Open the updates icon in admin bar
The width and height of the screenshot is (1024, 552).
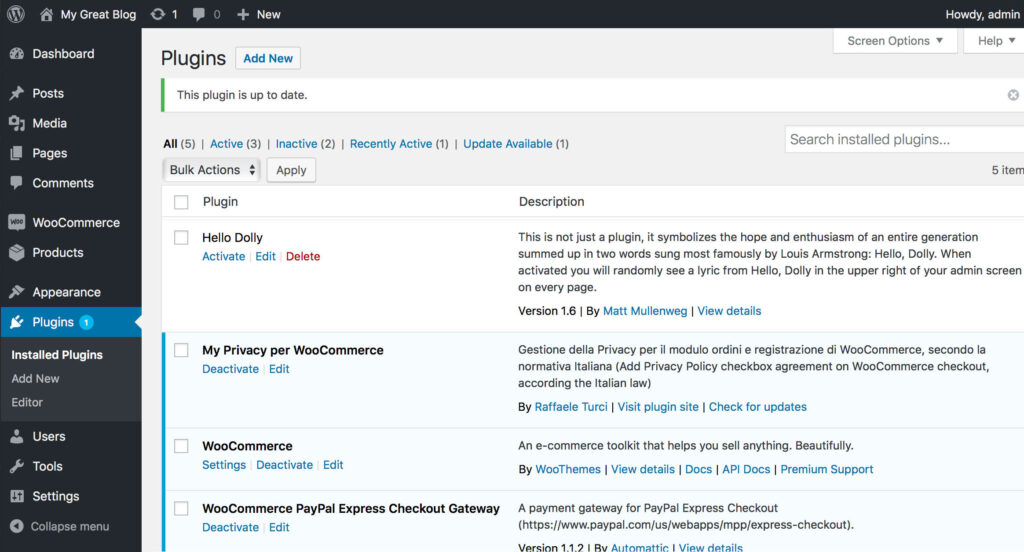coord(157,14)
